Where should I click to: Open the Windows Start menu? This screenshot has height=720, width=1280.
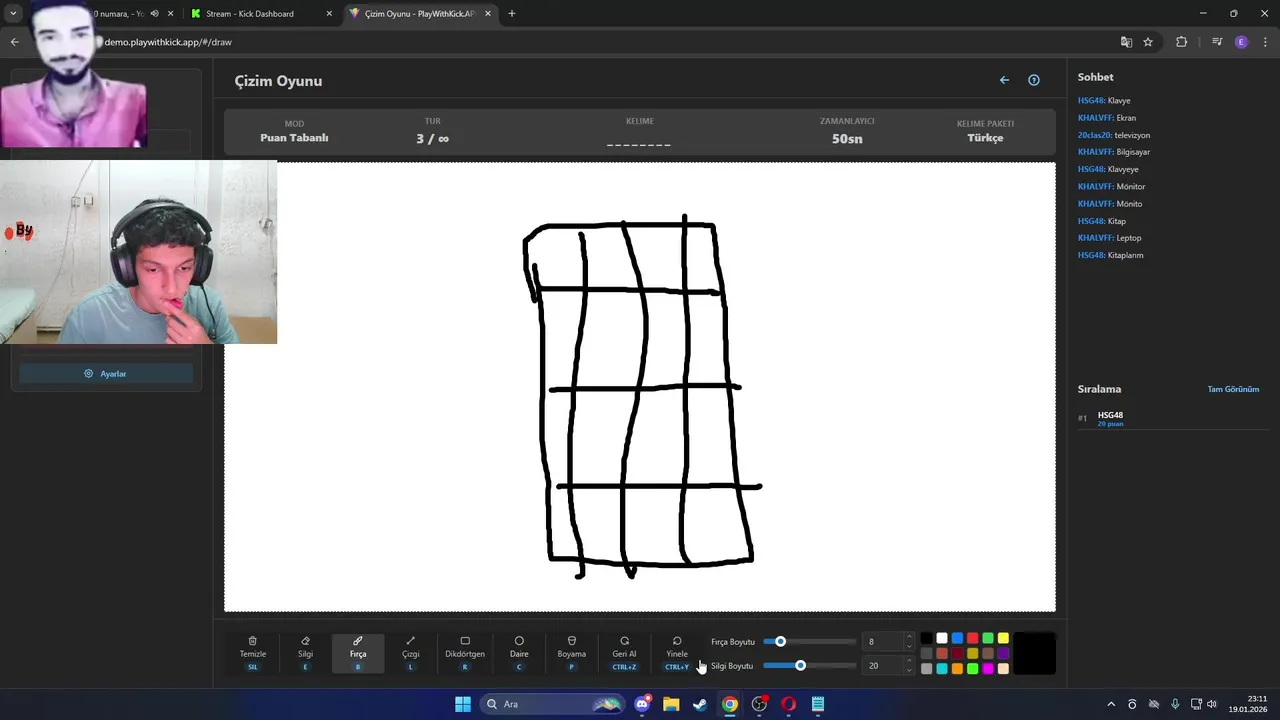[463, 704]
